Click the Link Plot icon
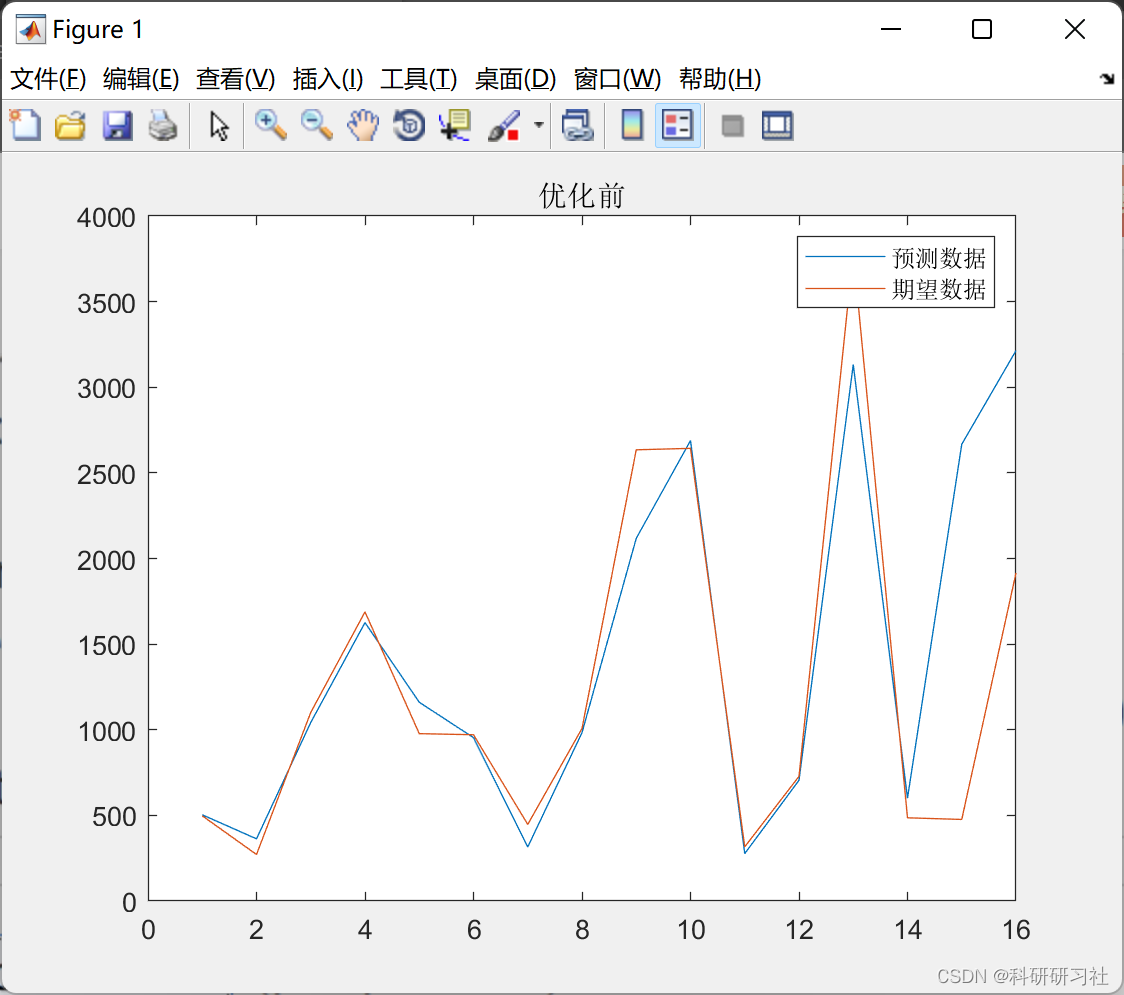 pos(578,125)
